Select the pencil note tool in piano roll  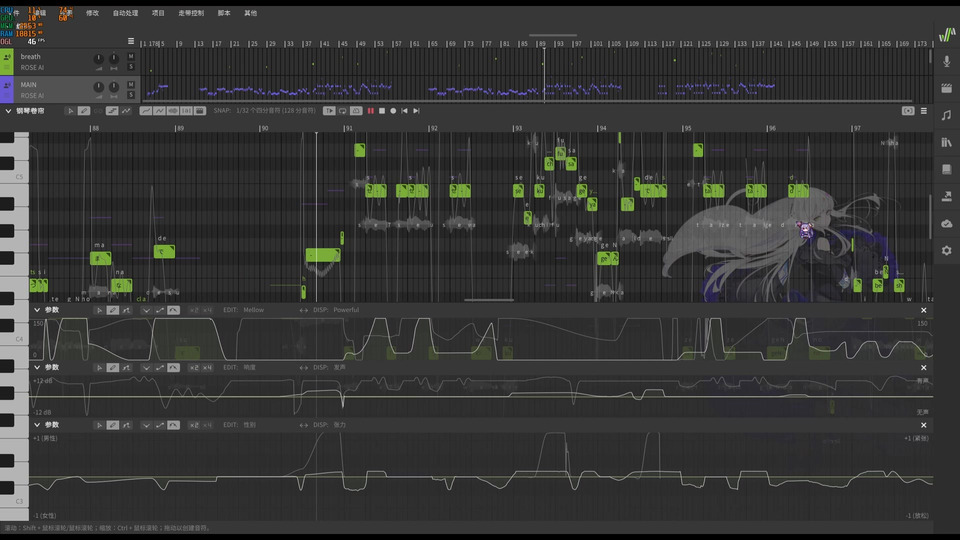(x=84, y=111)
